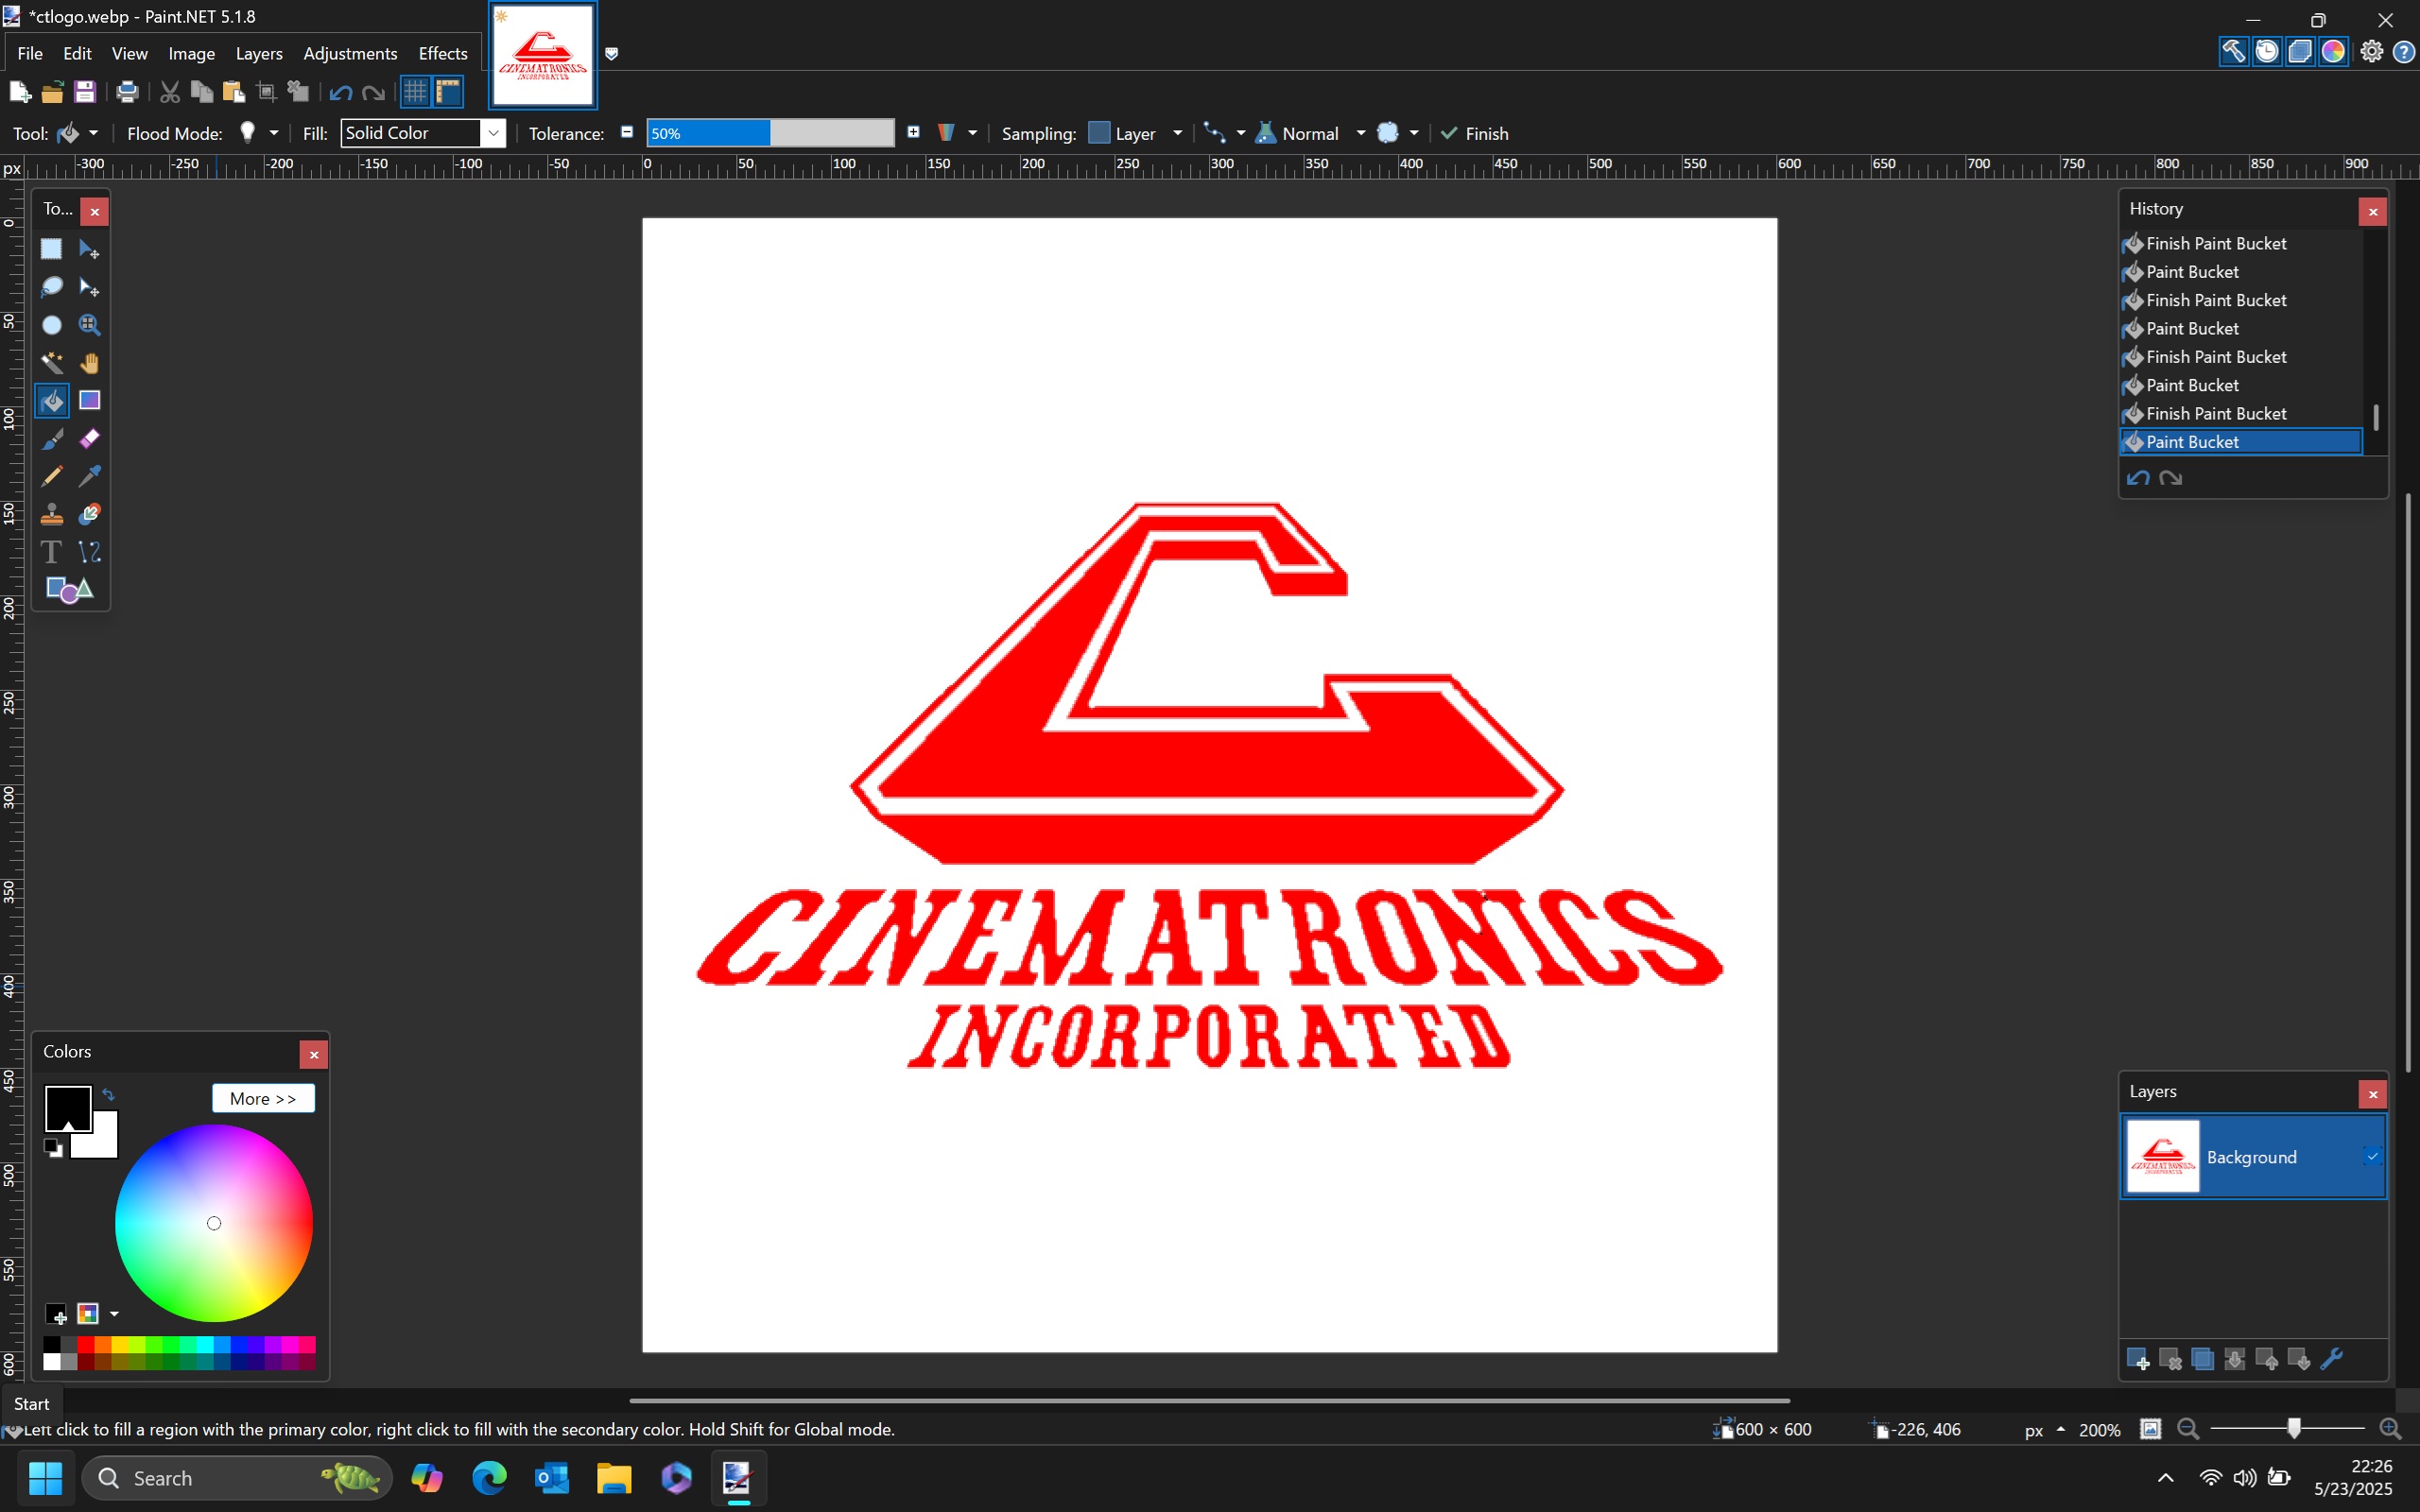Image resolution: width=2420 pixels, height=1512 pixels.
Task: Open the Effects menu
Action: click(442, 54)
